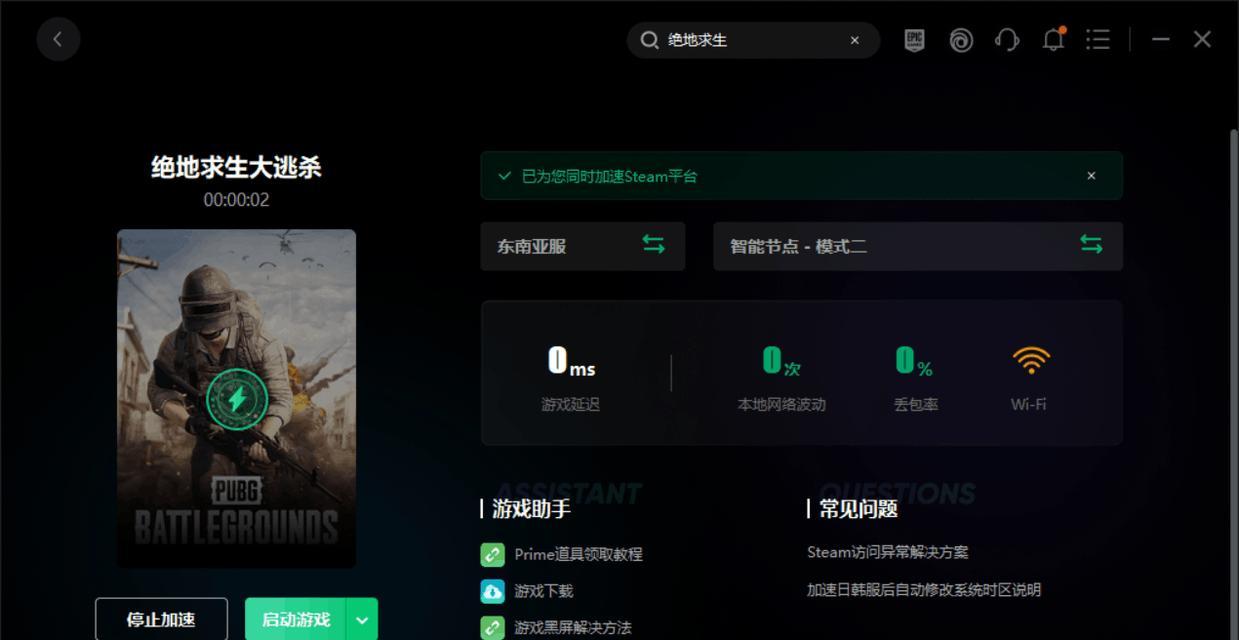This screenshot has width=1239, height=640.
Task: Click the green lightning acceleration badge
Action: (x=237, y=400)
